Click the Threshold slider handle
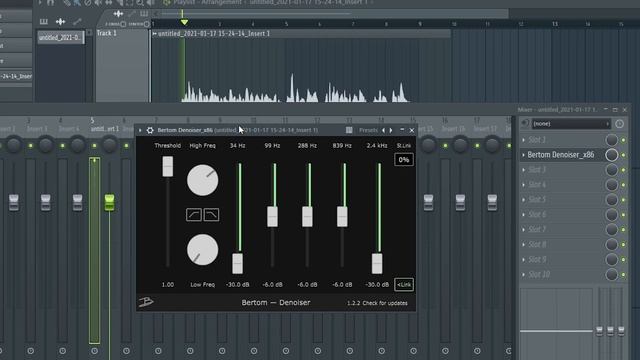This screenshot has height=360, width=640. (167, 167)
